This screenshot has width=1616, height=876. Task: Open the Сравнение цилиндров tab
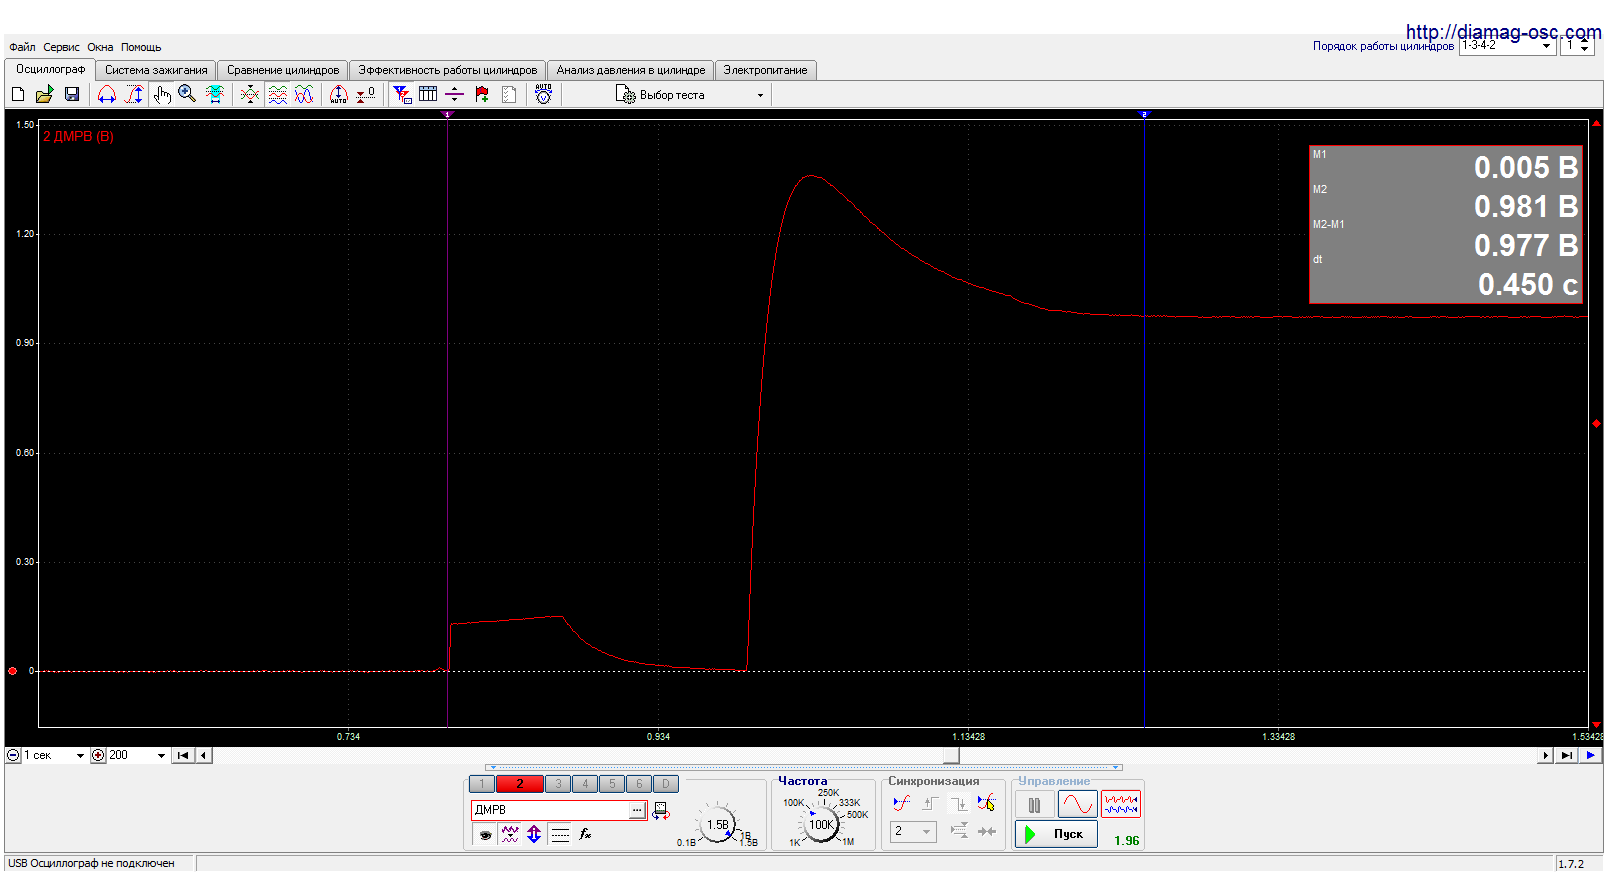[283, 70]
